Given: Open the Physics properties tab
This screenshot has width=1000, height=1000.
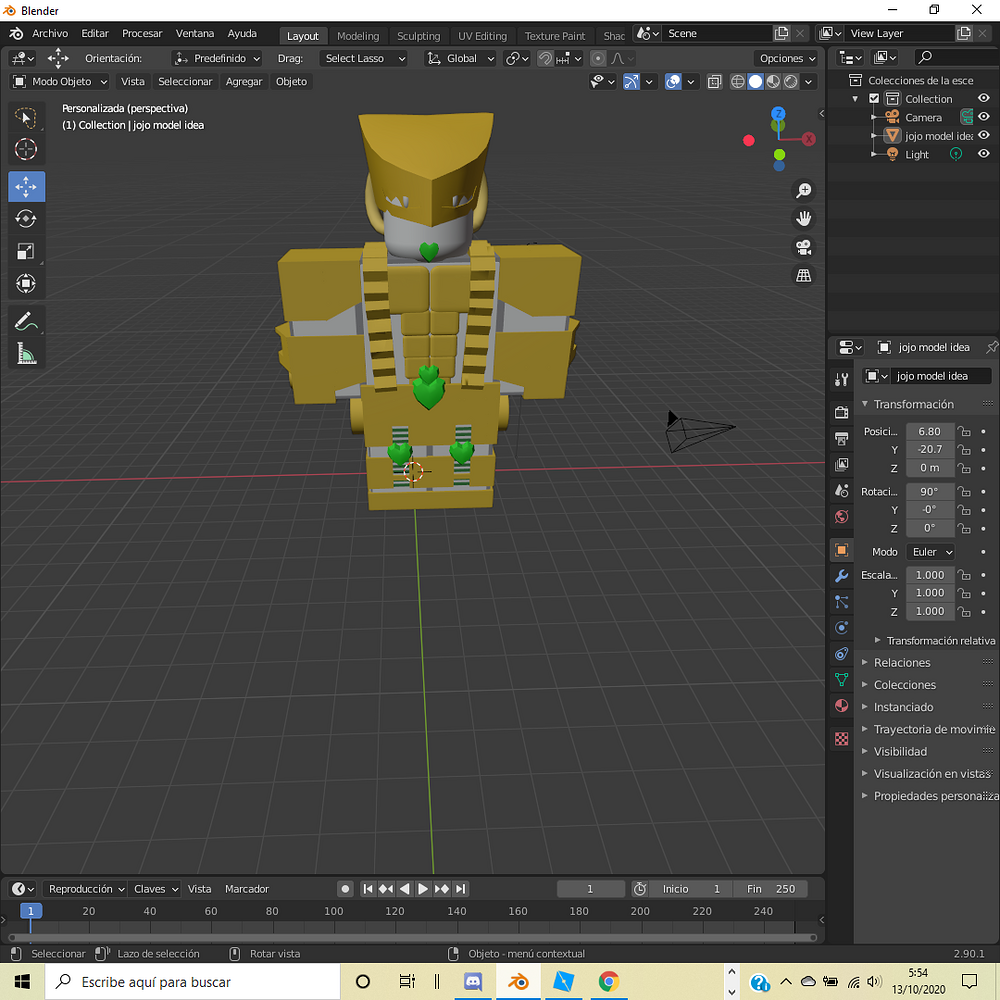Looking at the screenshot, I should pyautogui.click(x=841, y=627).
